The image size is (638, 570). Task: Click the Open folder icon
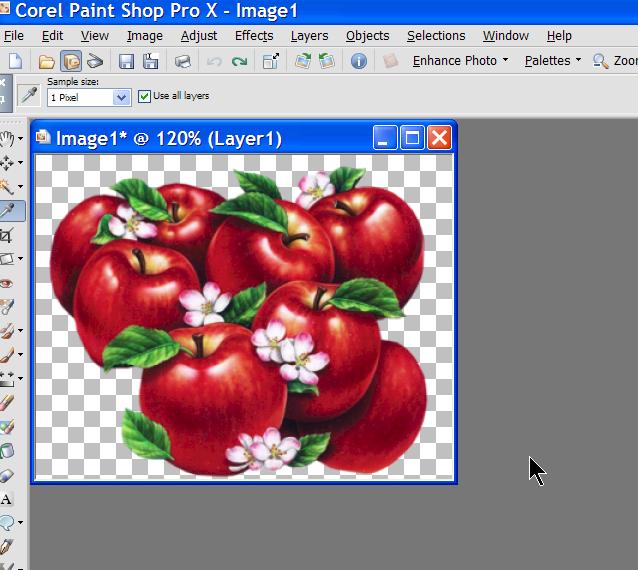click(46, 61)
